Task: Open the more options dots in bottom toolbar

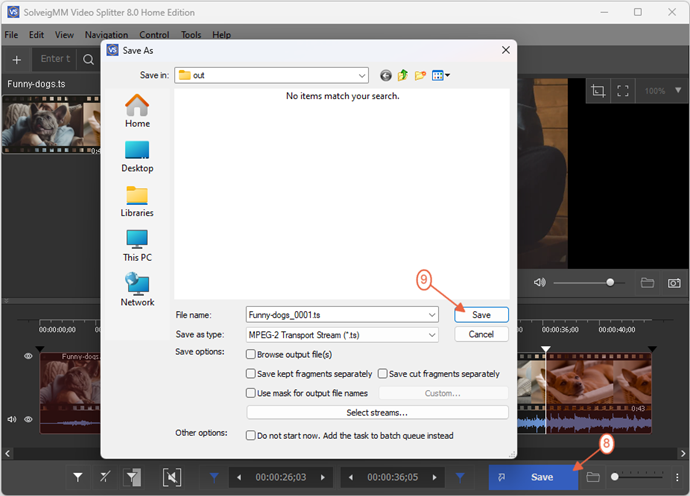Action: pos(677,477)
